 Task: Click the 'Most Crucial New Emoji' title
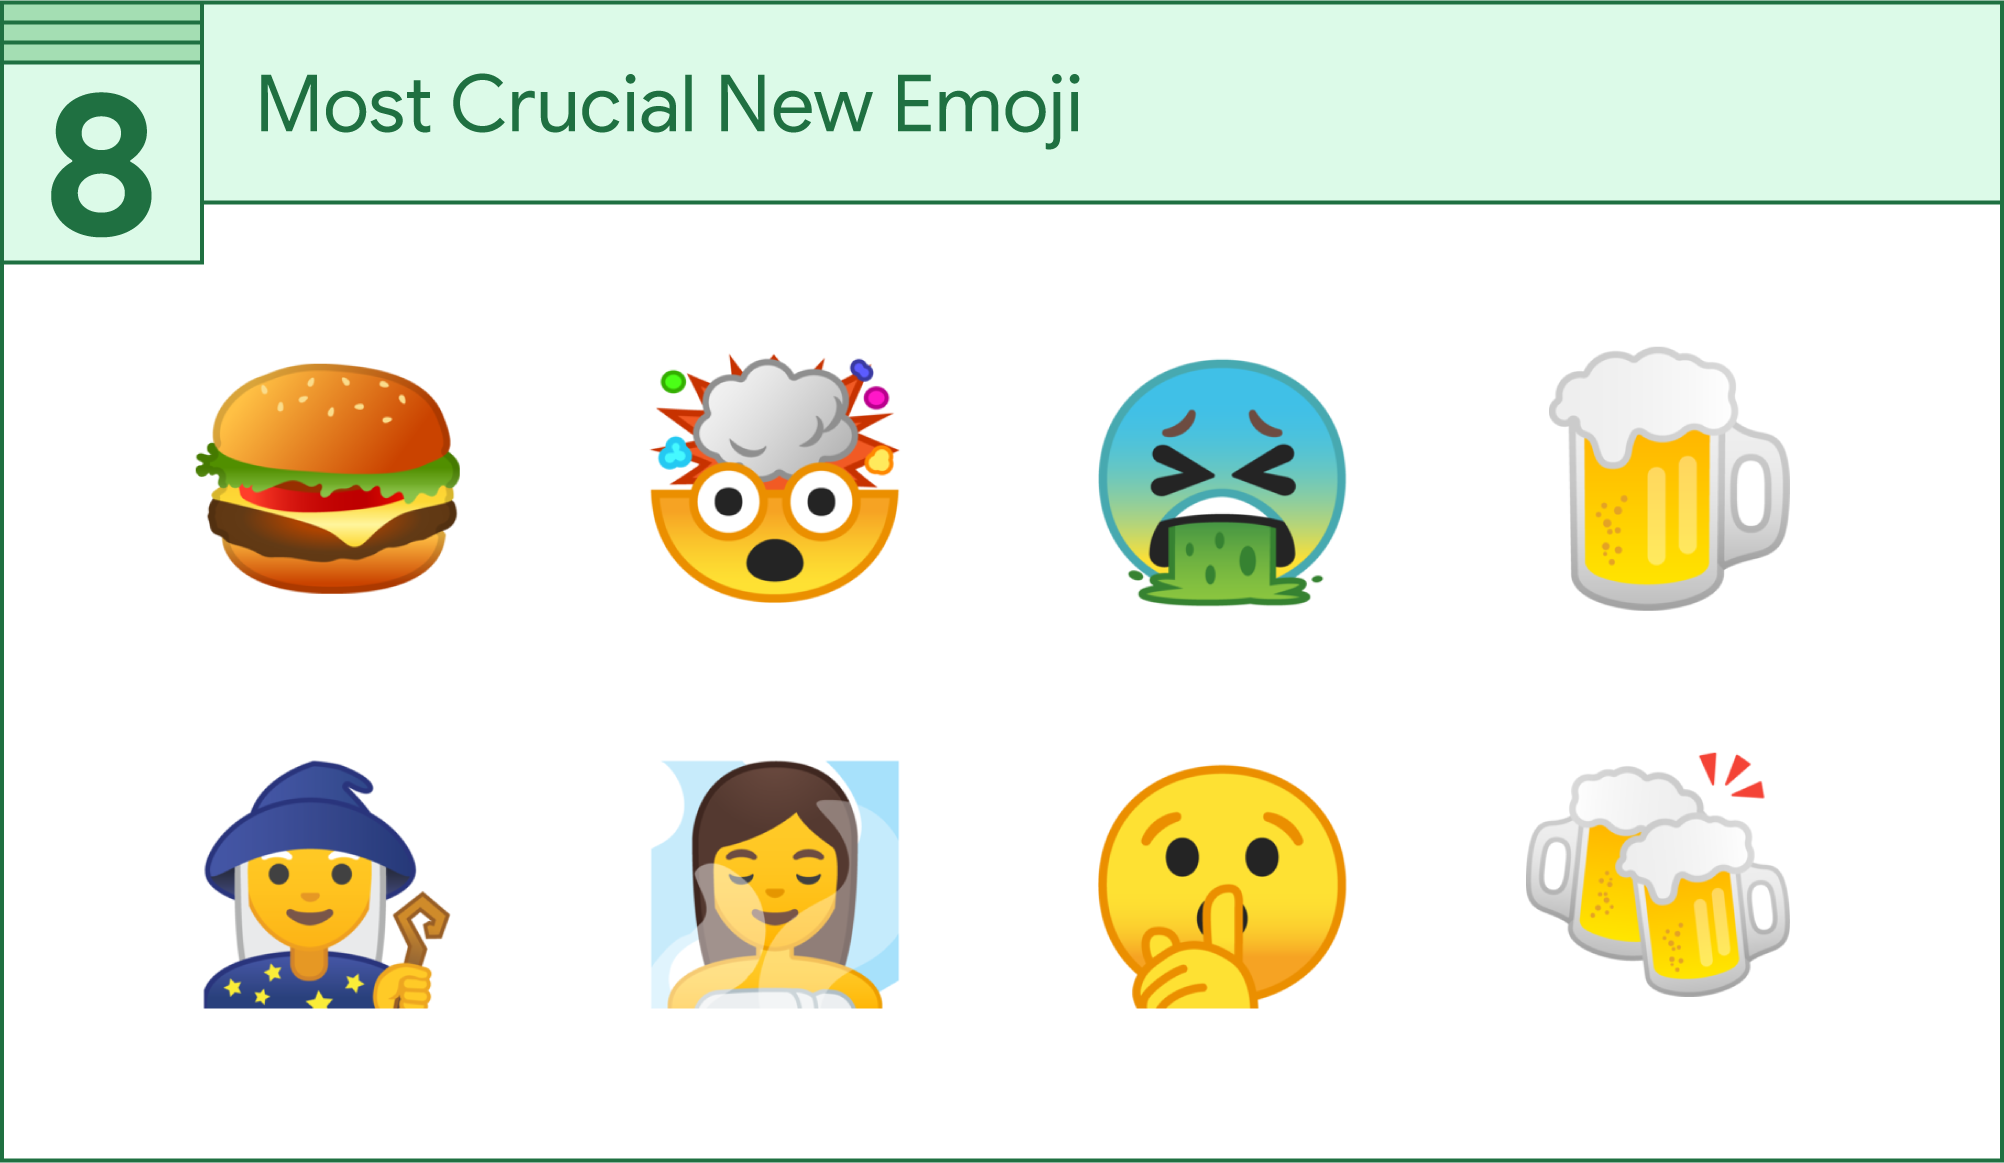669,106
